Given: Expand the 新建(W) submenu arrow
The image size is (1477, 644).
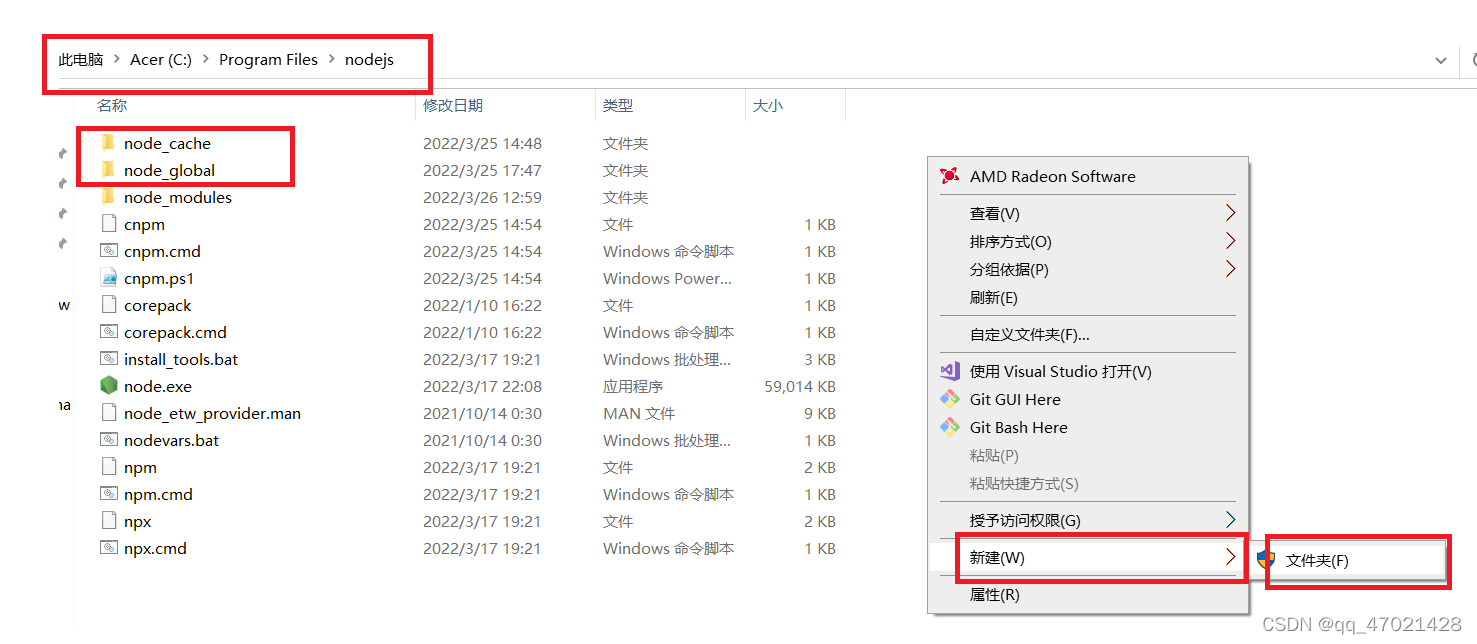Looking at the screenshot, I should tap(1230, 557).
